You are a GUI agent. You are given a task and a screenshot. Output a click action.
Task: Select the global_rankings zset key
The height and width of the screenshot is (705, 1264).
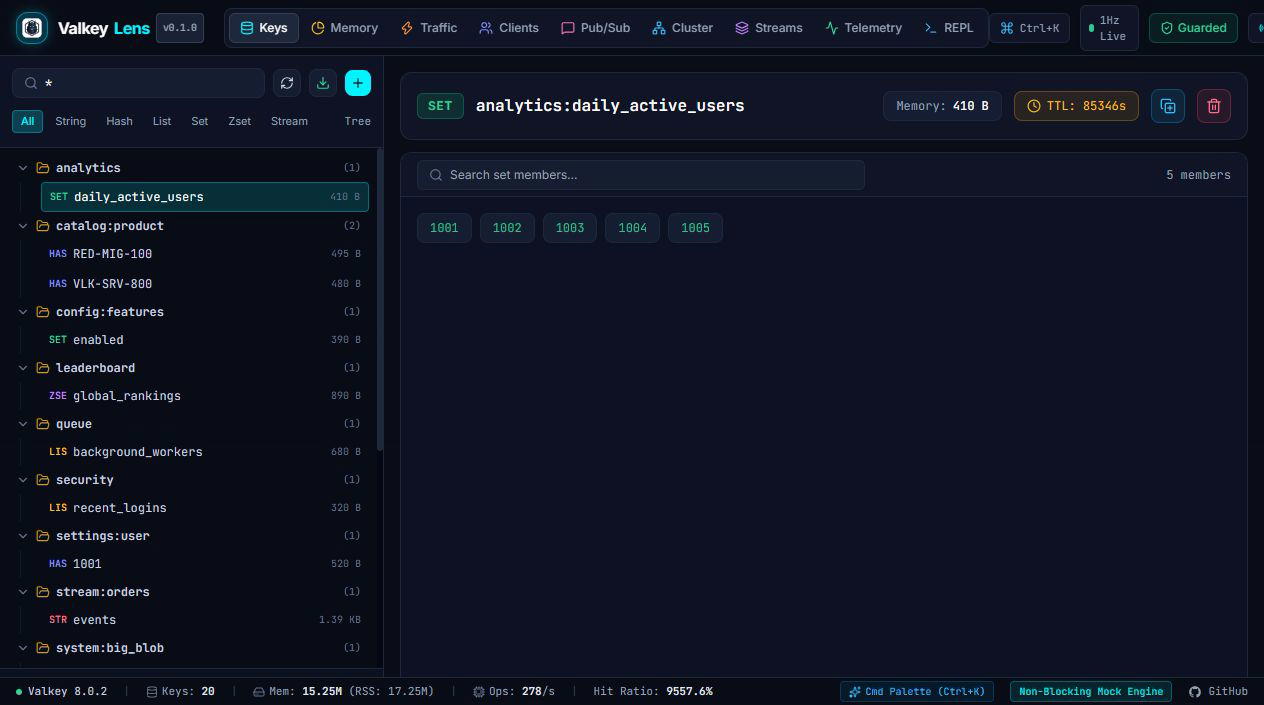coord(205,396)
